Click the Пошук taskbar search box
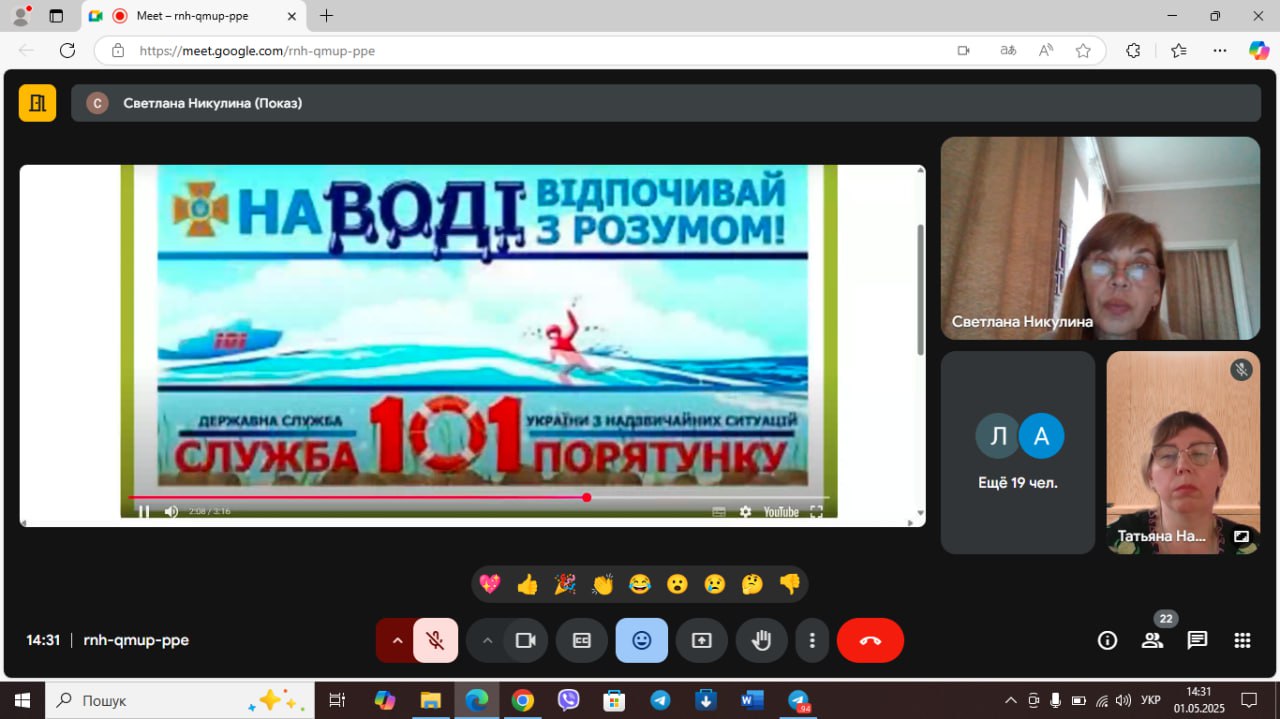Image resolution: width=1280 pixels, height=719 pixels. coord(180,700)
